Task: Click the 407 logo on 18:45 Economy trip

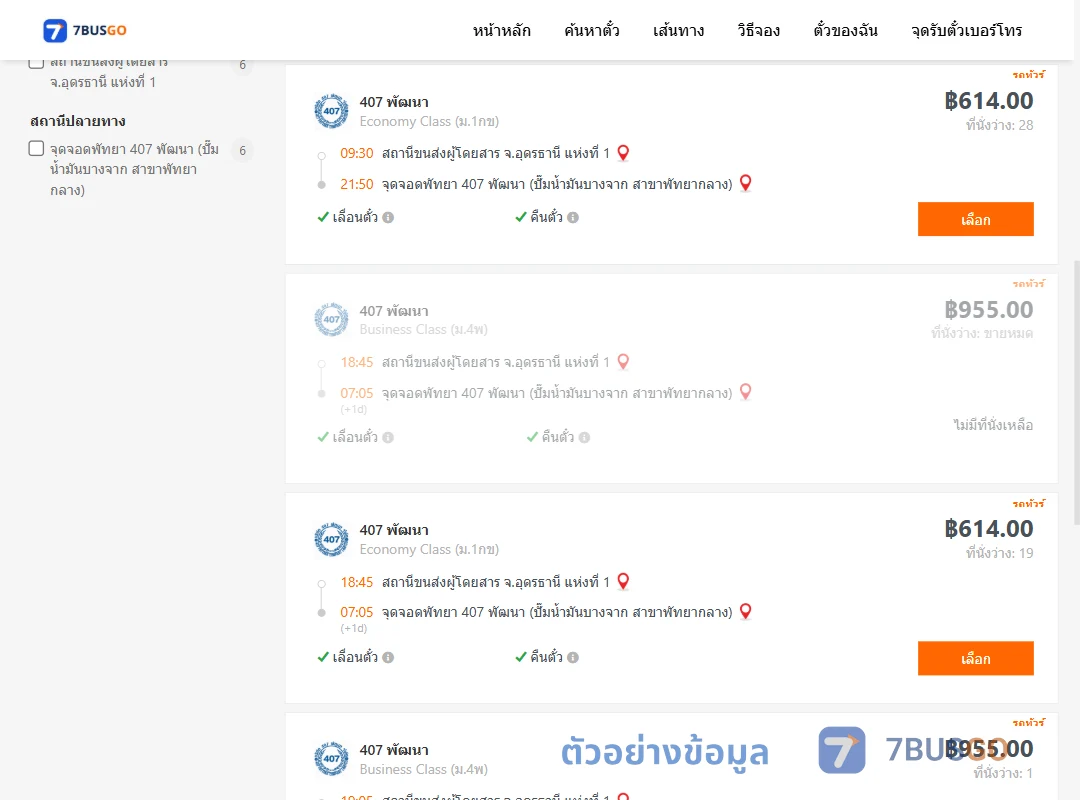Action: click(331, 539)
